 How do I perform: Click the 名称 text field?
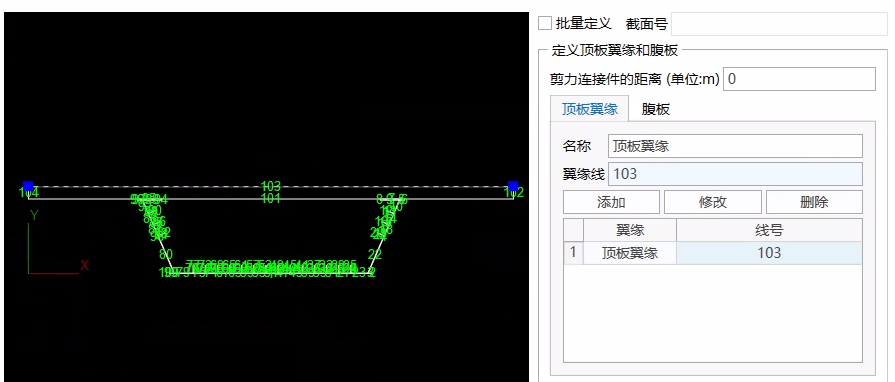pos(735,146)
